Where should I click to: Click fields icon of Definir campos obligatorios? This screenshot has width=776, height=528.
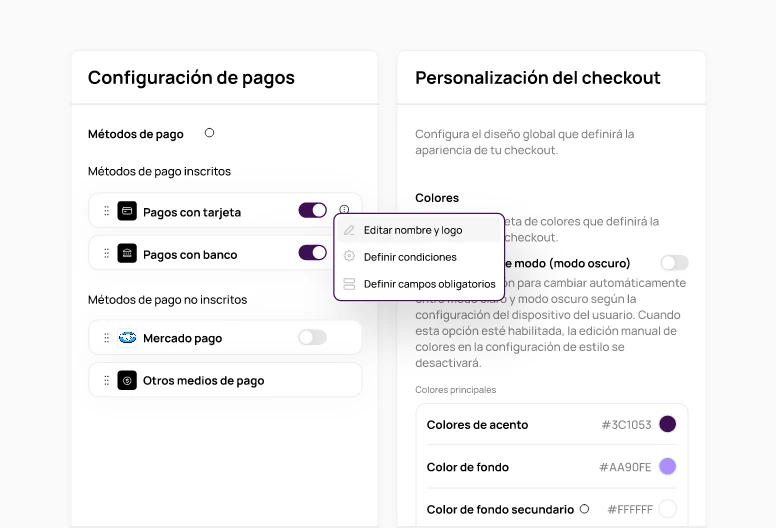coord(349,284)
